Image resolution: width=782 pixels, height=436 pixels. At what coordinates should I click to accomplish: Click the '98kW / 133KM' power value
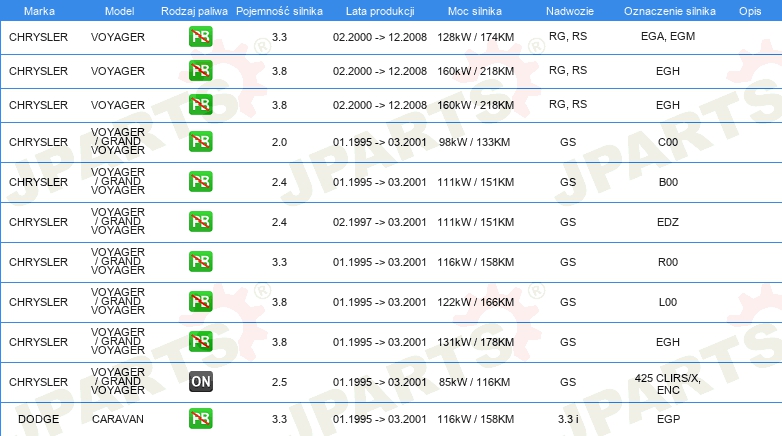pyautogui.click(x=474, y=142)
